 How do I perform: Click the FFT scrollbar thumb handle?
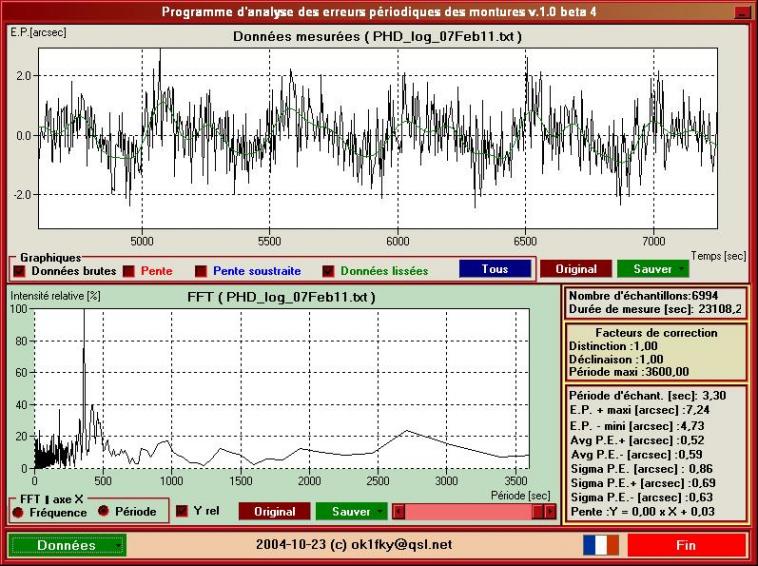tap(538, 511)
